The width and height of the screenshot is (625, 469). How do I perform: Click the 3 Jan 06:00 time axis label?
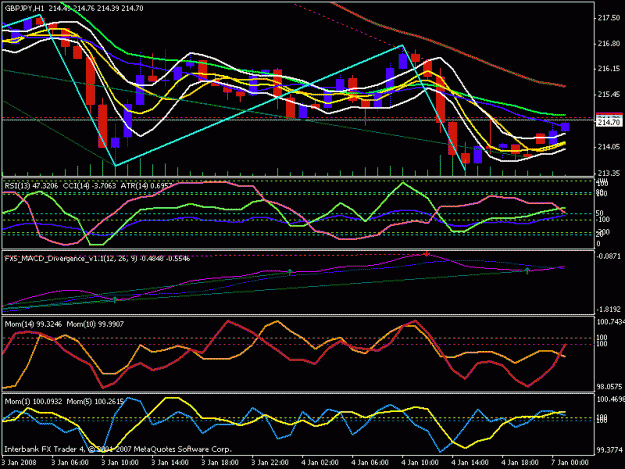click(70, 463)
